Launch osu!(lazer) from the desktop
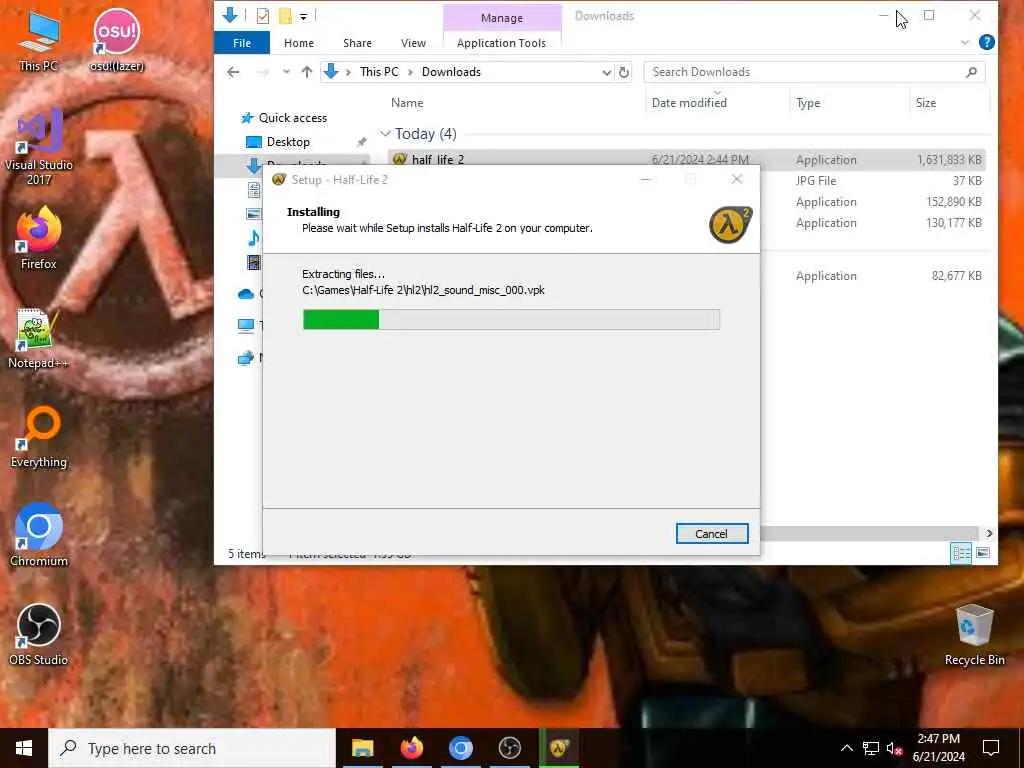 click(x=116, y=39)
